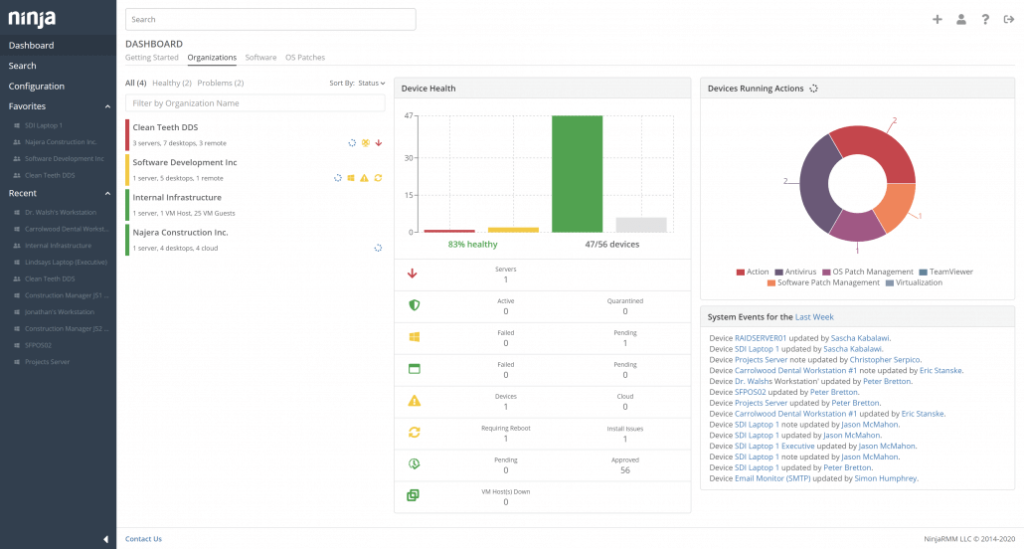The width and height of the screenshot is (1024, 549).
Task: Open Carrolwood Dental Workstation #1 note updated link
Action: (x=795, y=370)
